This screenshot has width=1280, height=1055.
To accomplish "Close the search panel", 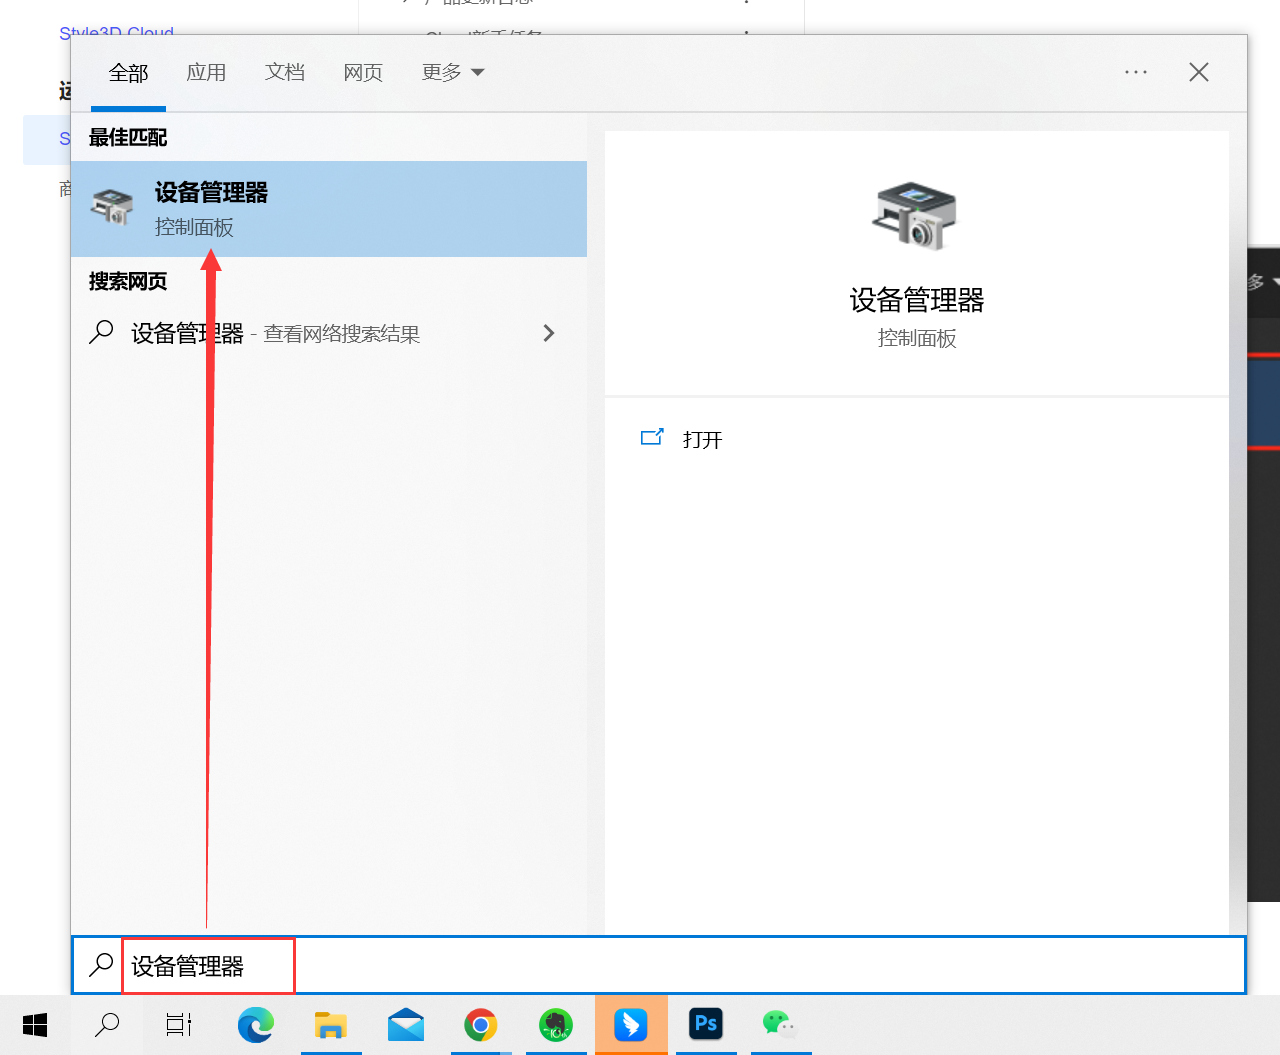I will 1199,73.
